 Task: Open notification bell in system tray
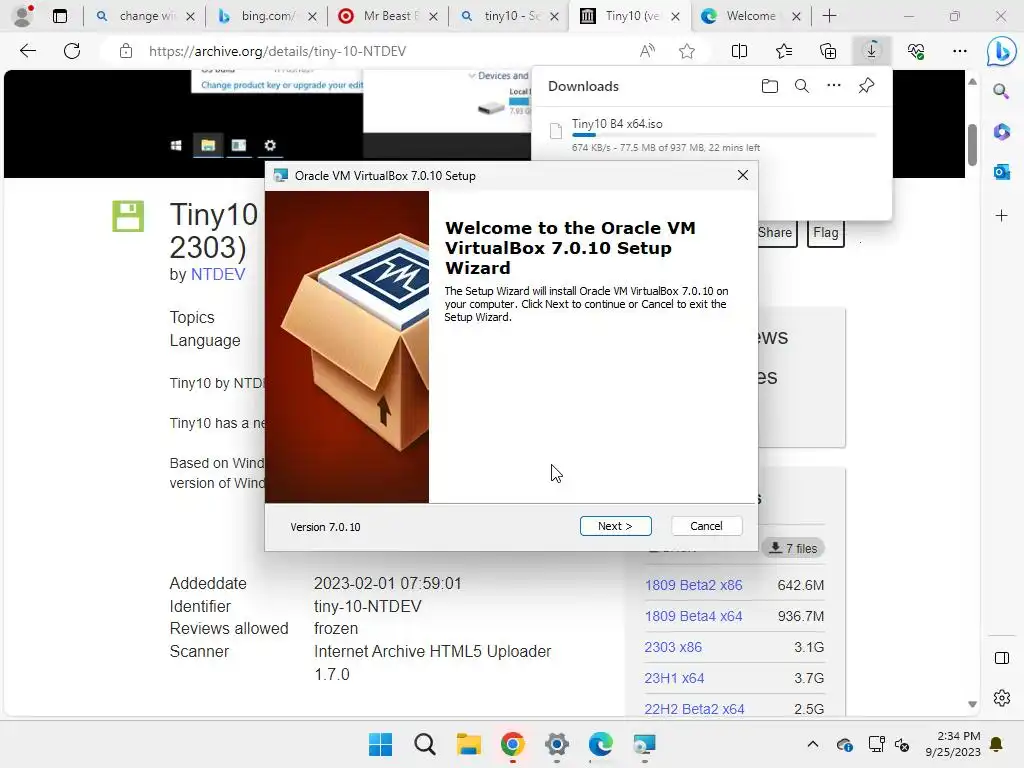(x=997, y=744)
